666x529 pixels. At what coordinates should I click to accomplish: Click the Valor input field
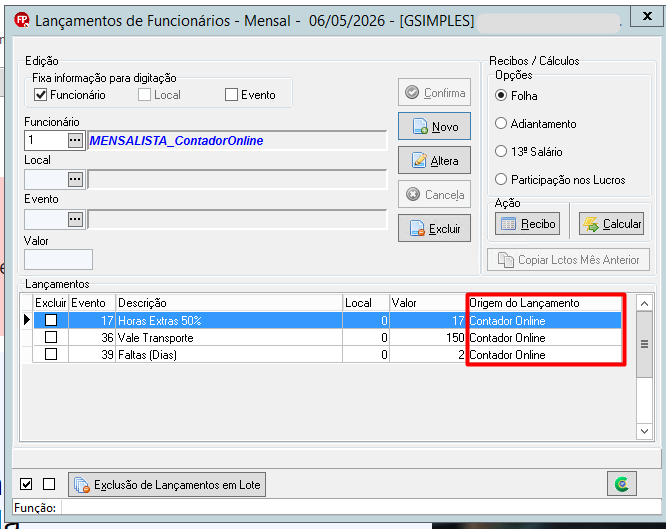coord(58,259)
